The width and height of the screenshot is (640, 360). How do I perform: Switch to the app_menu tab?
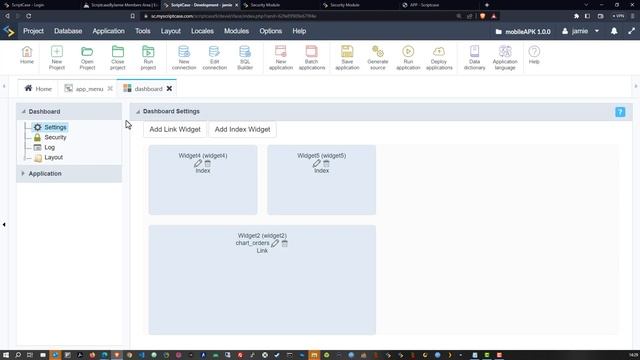84,89
